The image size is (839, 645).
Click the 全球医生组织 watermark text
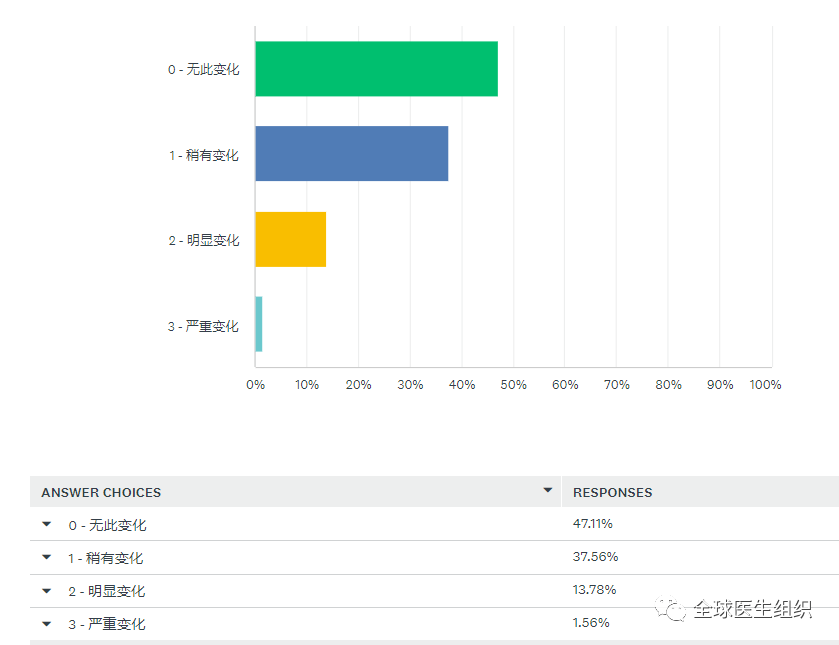752,609
